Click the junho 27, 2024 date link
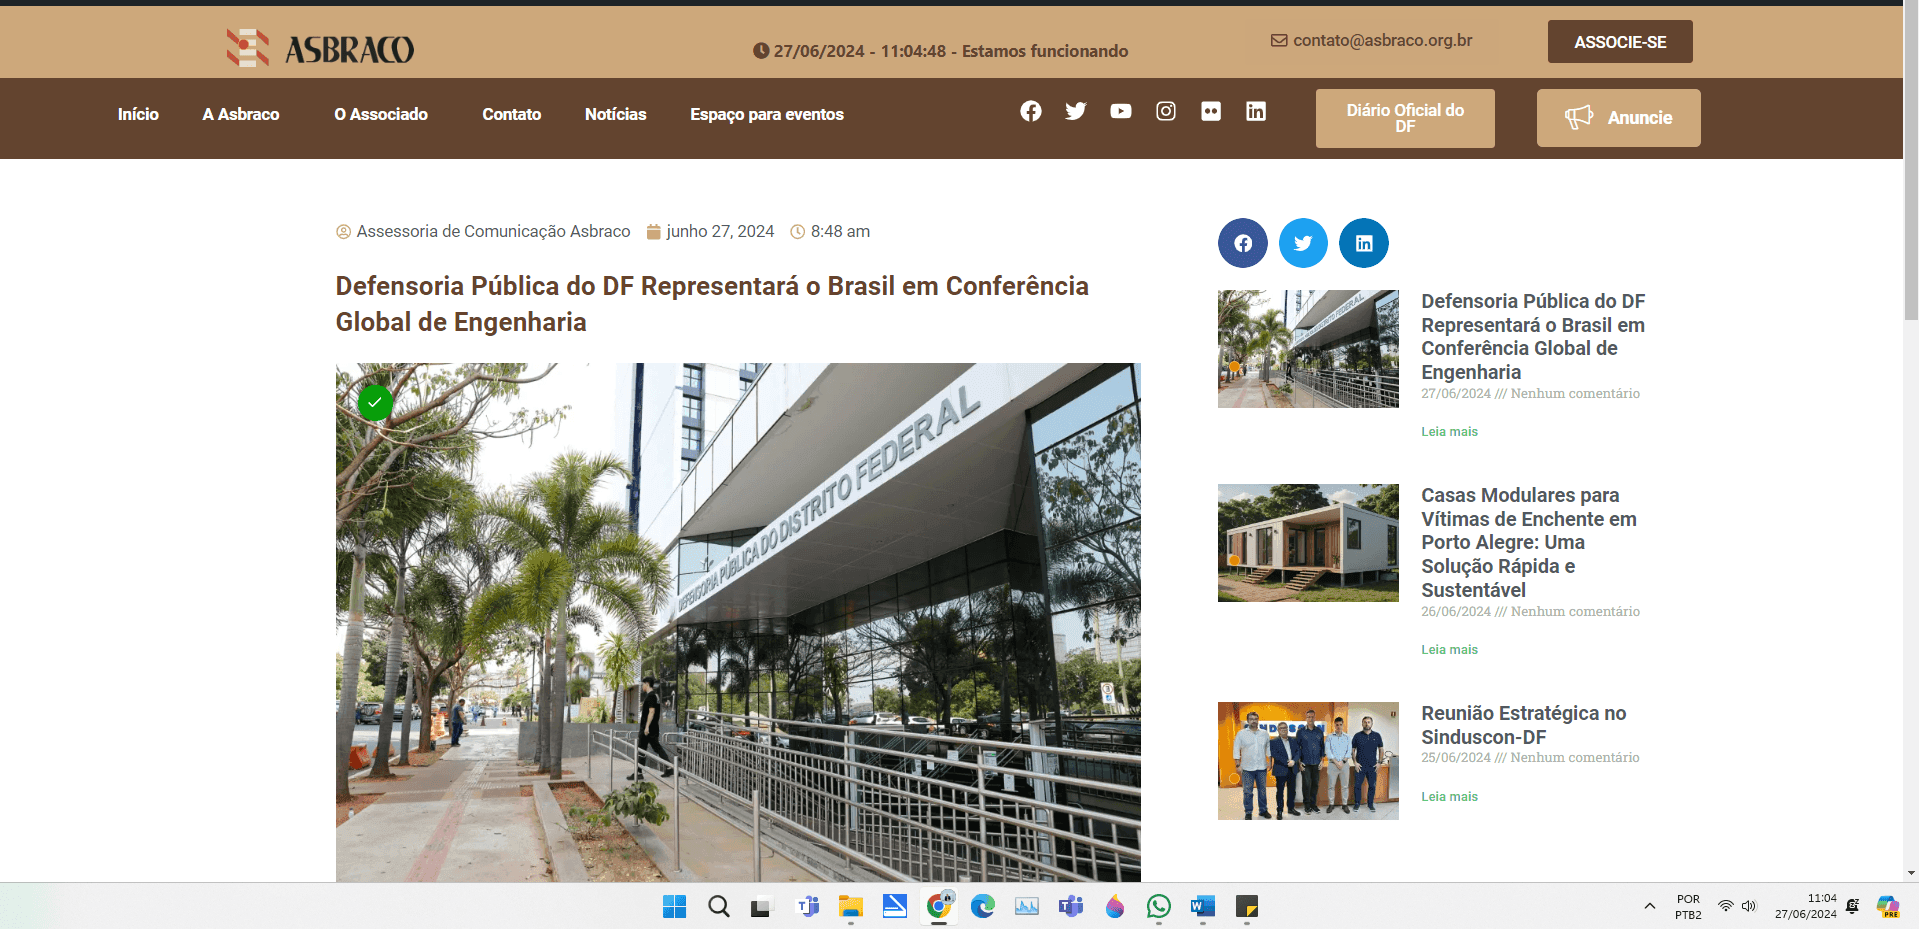This screenshot has height=929, width=1919. coord(710,231)
